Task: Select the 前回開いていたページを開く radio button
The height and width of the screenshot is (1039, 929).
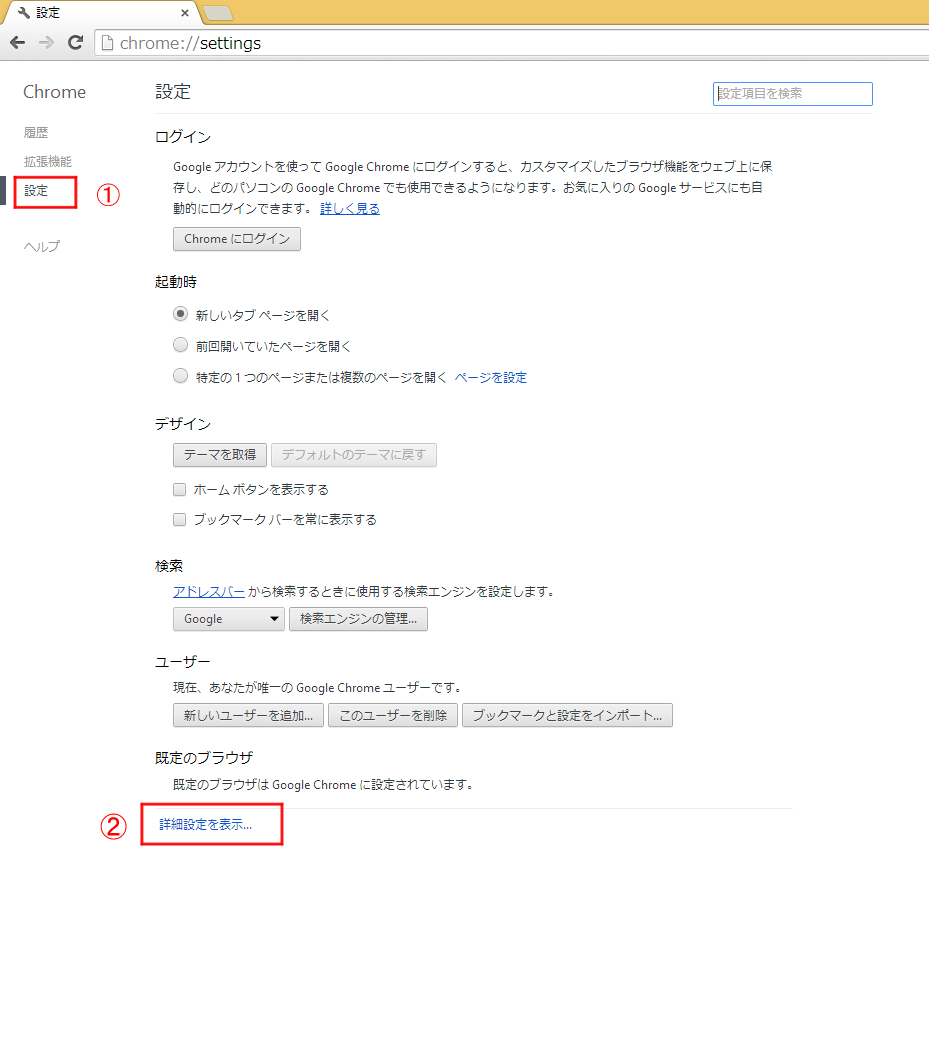Action: pyautogui.click(x=180, y=345)
